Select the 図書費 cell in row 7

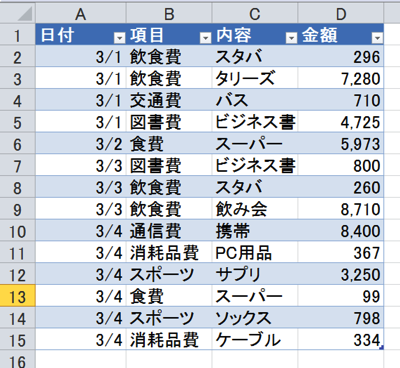(169, 165)
